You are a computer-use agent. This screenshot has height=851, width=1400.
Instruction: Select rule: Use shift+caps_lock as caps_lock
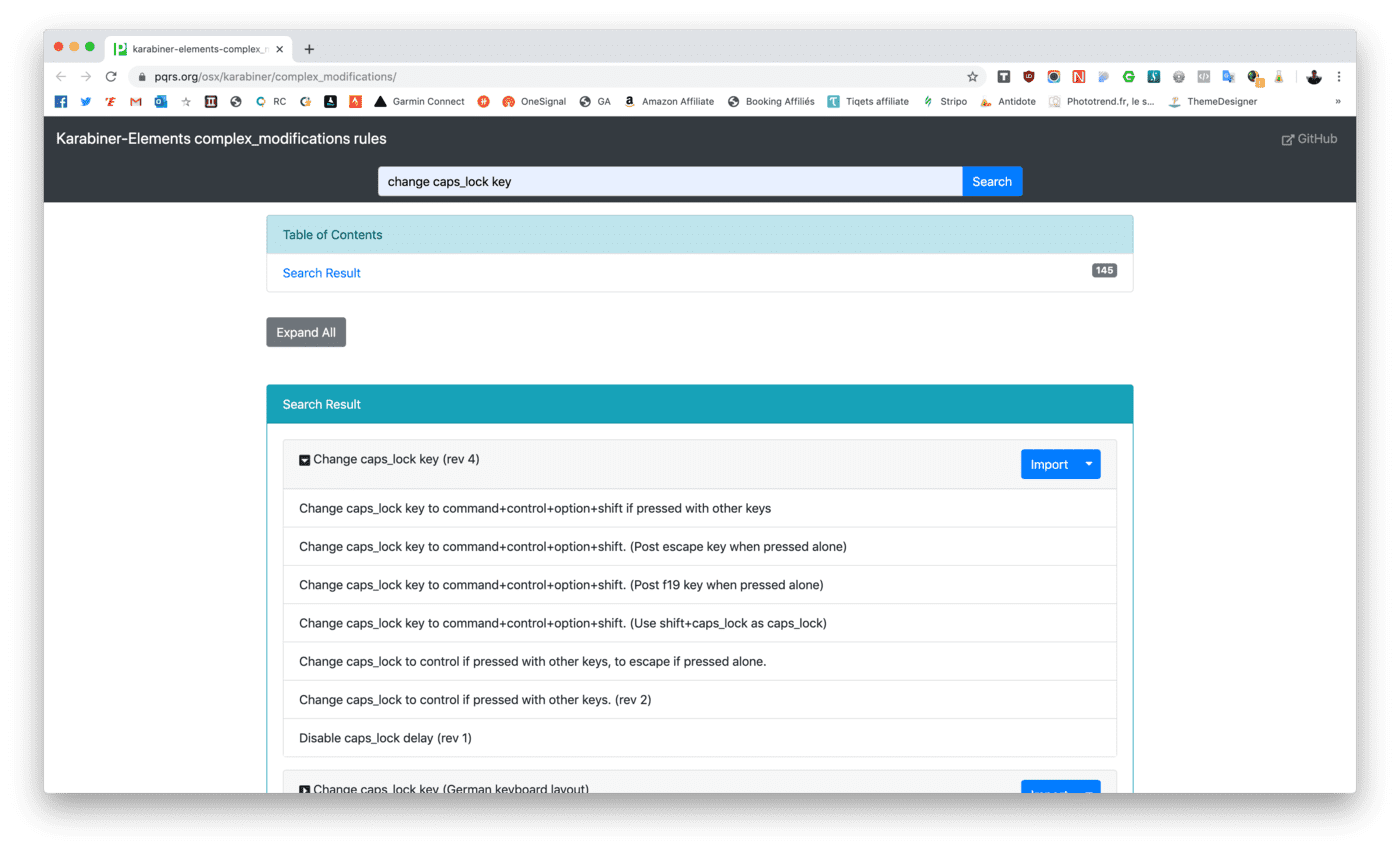click(x=700, y=623)
